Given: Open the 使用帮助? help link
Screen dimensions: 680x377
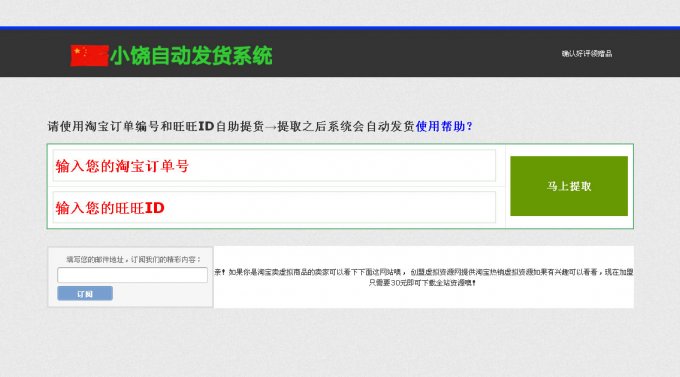Looking at the screenshot, I should pos(444,126).
